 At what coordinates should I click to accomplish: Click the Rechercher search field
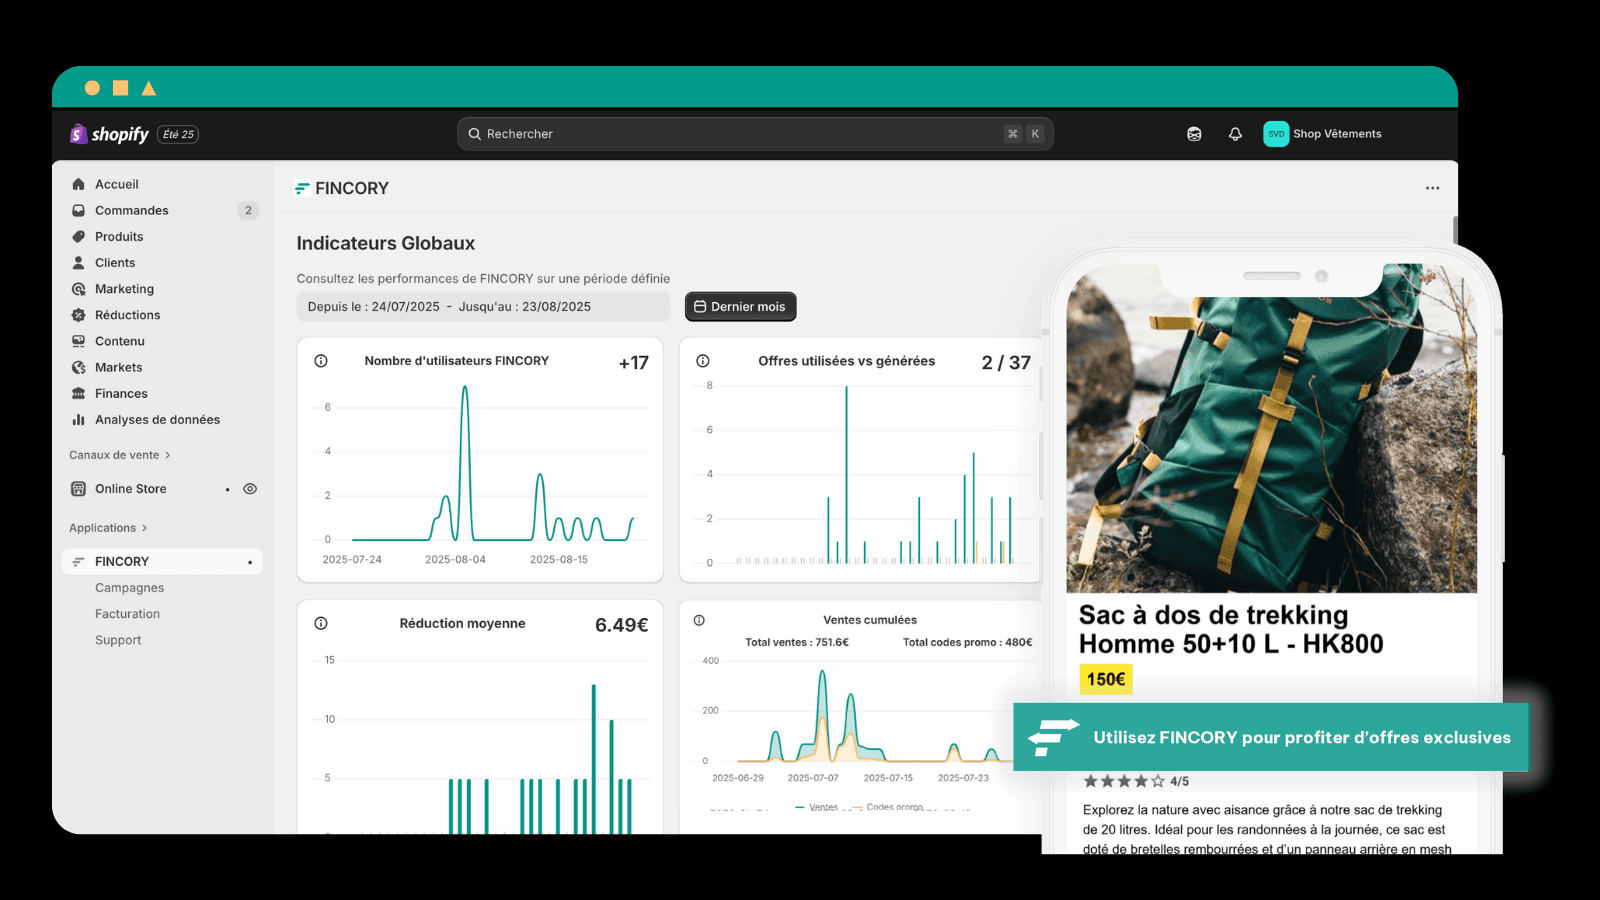tap(755, 133)
